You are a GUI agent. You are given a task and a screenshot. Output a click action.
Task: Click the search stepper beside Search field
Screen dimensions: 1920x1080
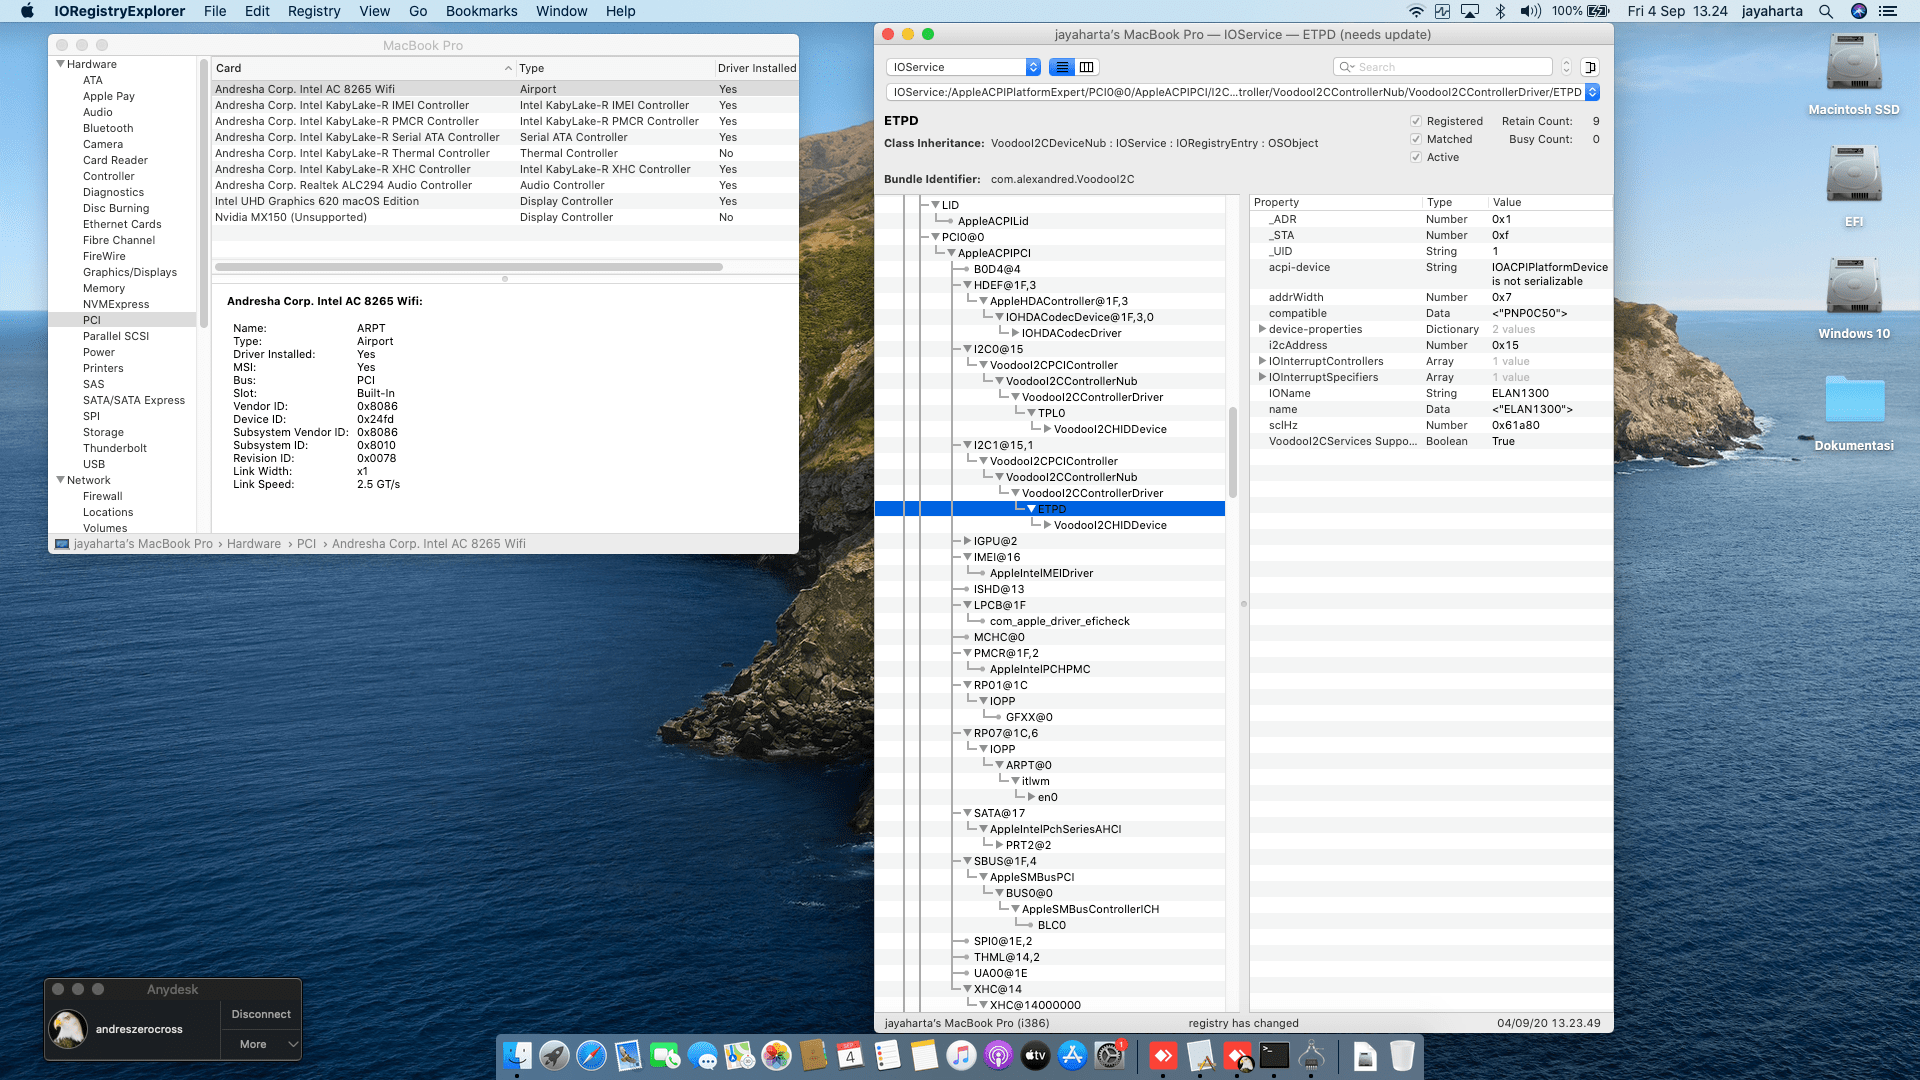[1566, 67]
